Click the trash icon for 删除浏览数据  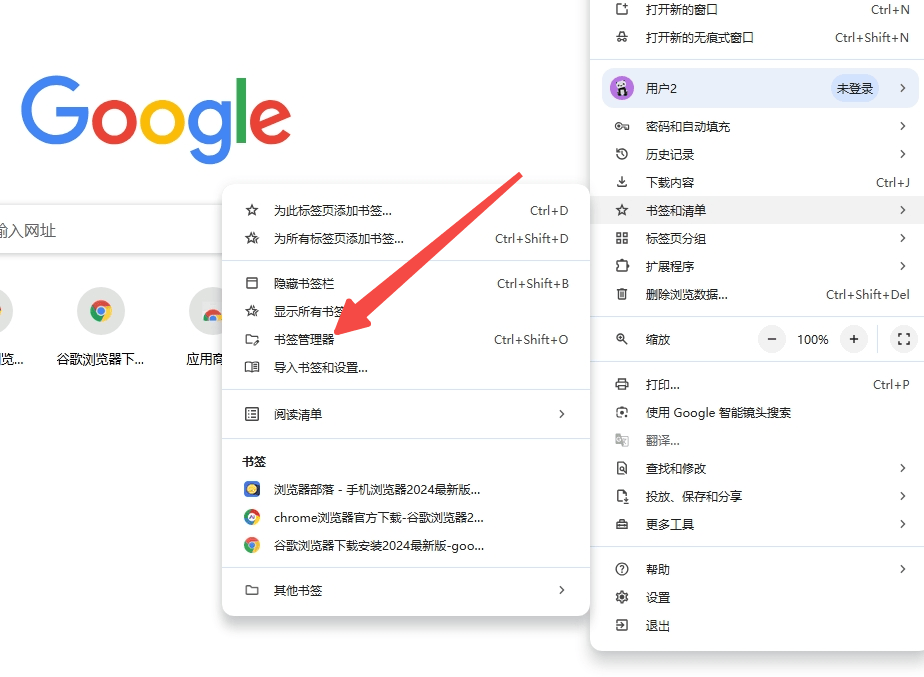coord(622,294)
